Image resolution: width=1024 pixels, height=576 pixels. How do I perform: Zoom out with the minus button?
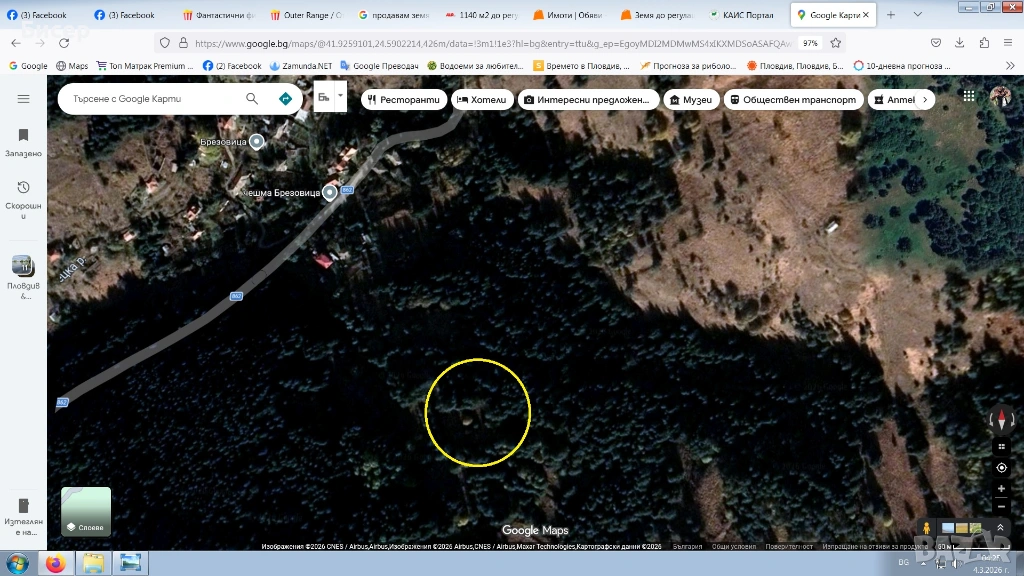1001,507
